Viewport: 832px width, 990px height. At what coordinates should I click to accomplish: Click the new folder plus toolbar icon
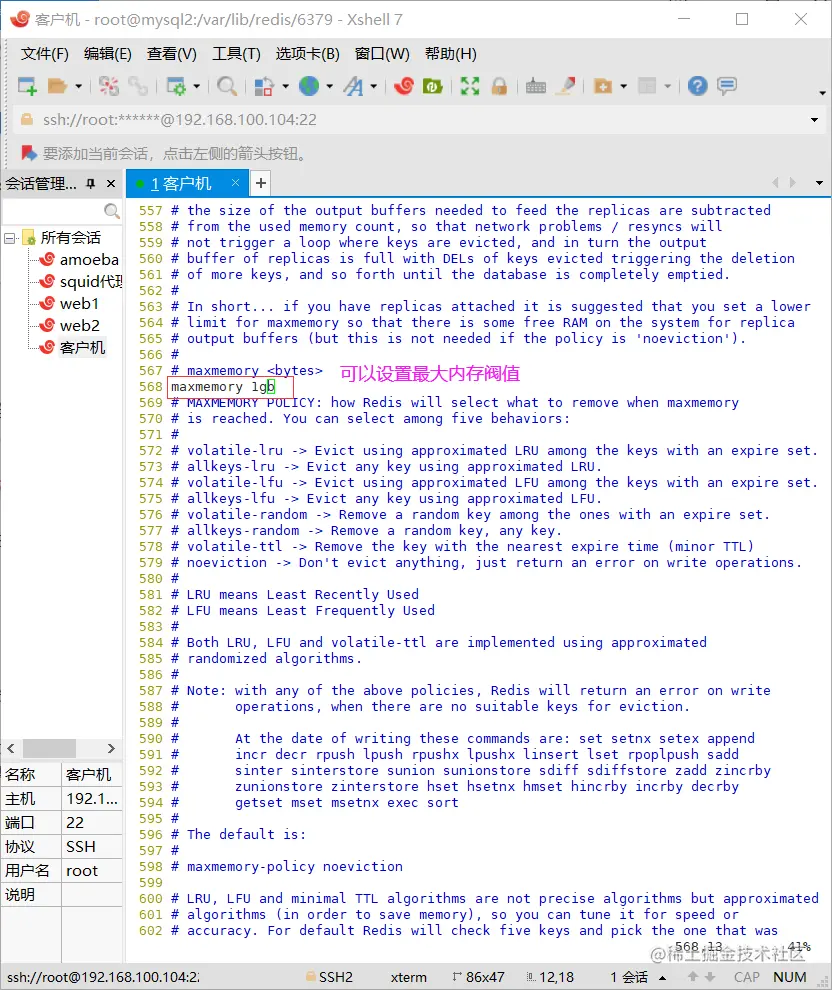[603, 86]
